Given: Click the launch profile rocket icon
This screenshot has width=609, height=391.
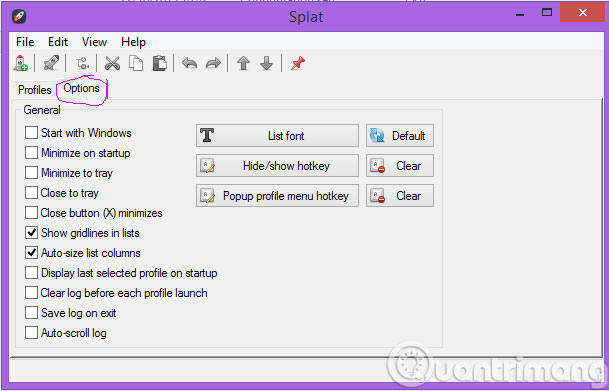Looking at the screenshot, I should pyautogui.click(x=51, y=63).
